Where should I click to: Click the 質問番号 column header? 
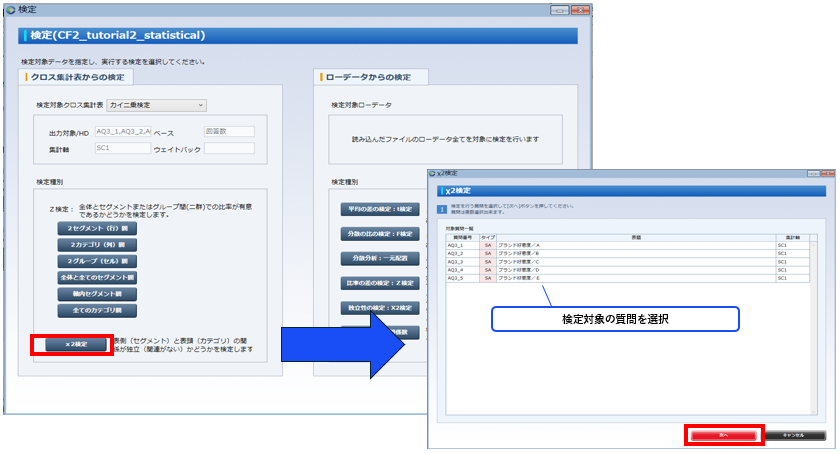coord(462,237)
